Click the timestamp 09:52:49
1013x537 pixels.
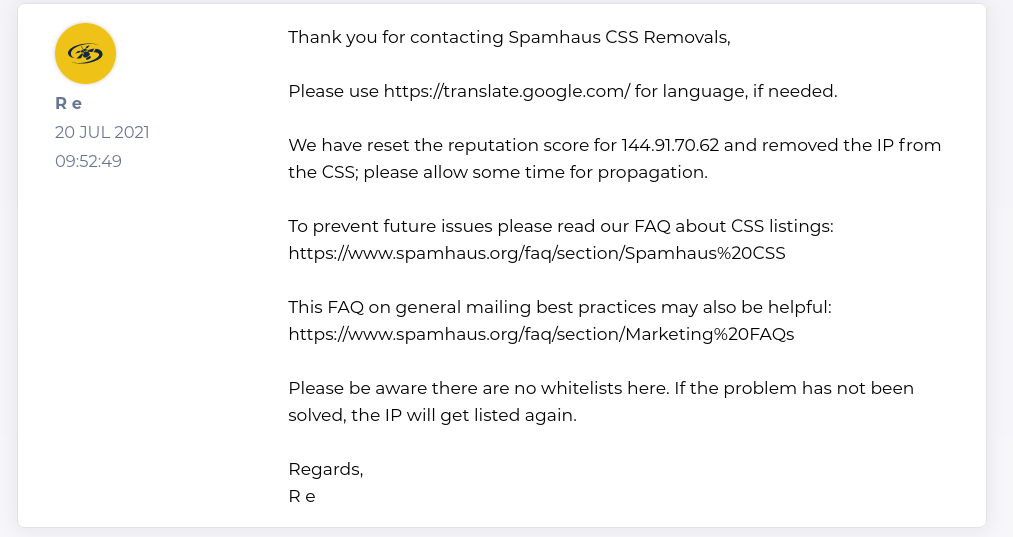(88, 161)
